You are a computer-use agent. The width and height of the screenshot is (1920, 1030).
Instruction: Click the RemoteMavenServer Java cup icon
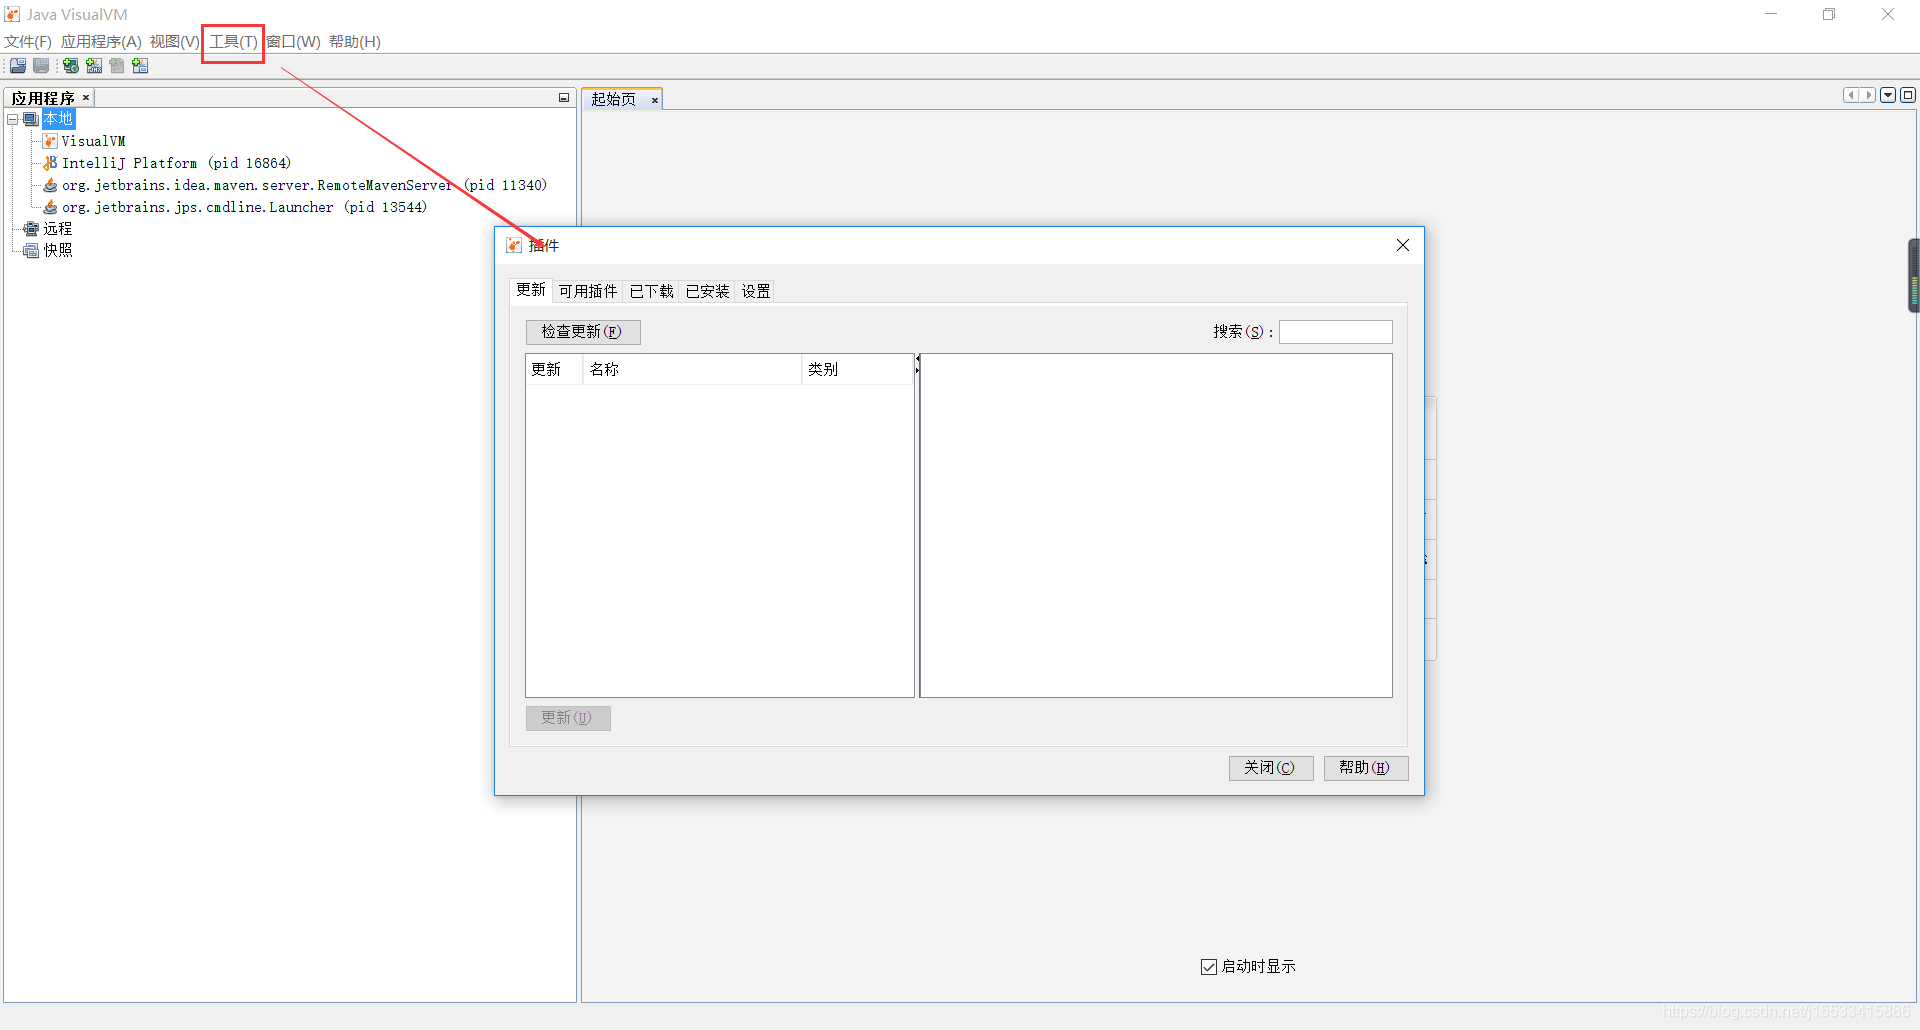click(50, 185)
